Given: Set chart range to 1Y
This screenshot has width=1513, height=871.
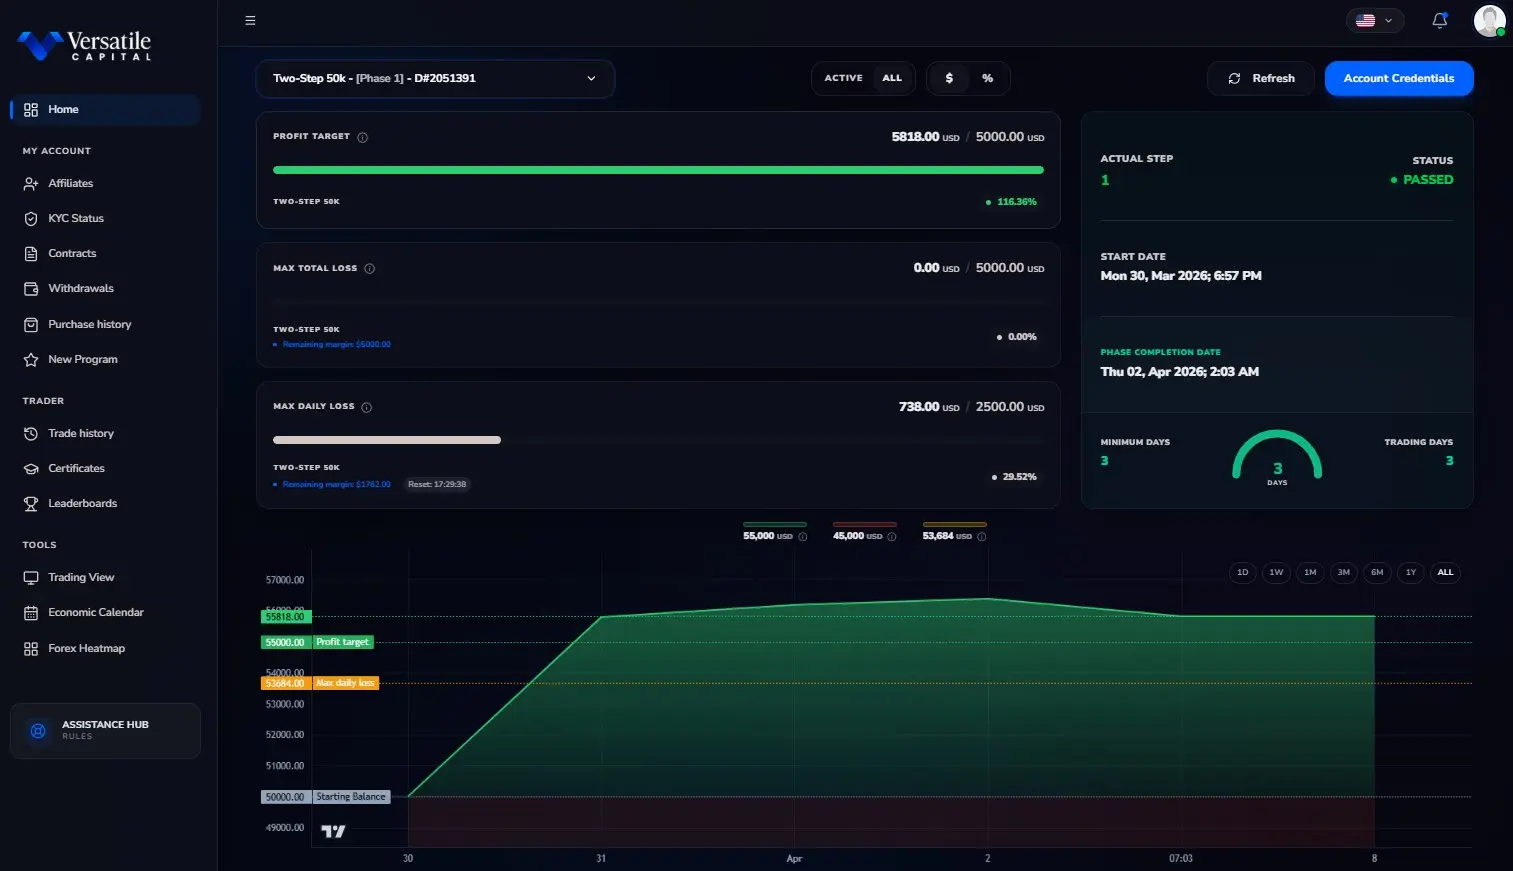Looking at the screenshot, I should [1411, 573].
